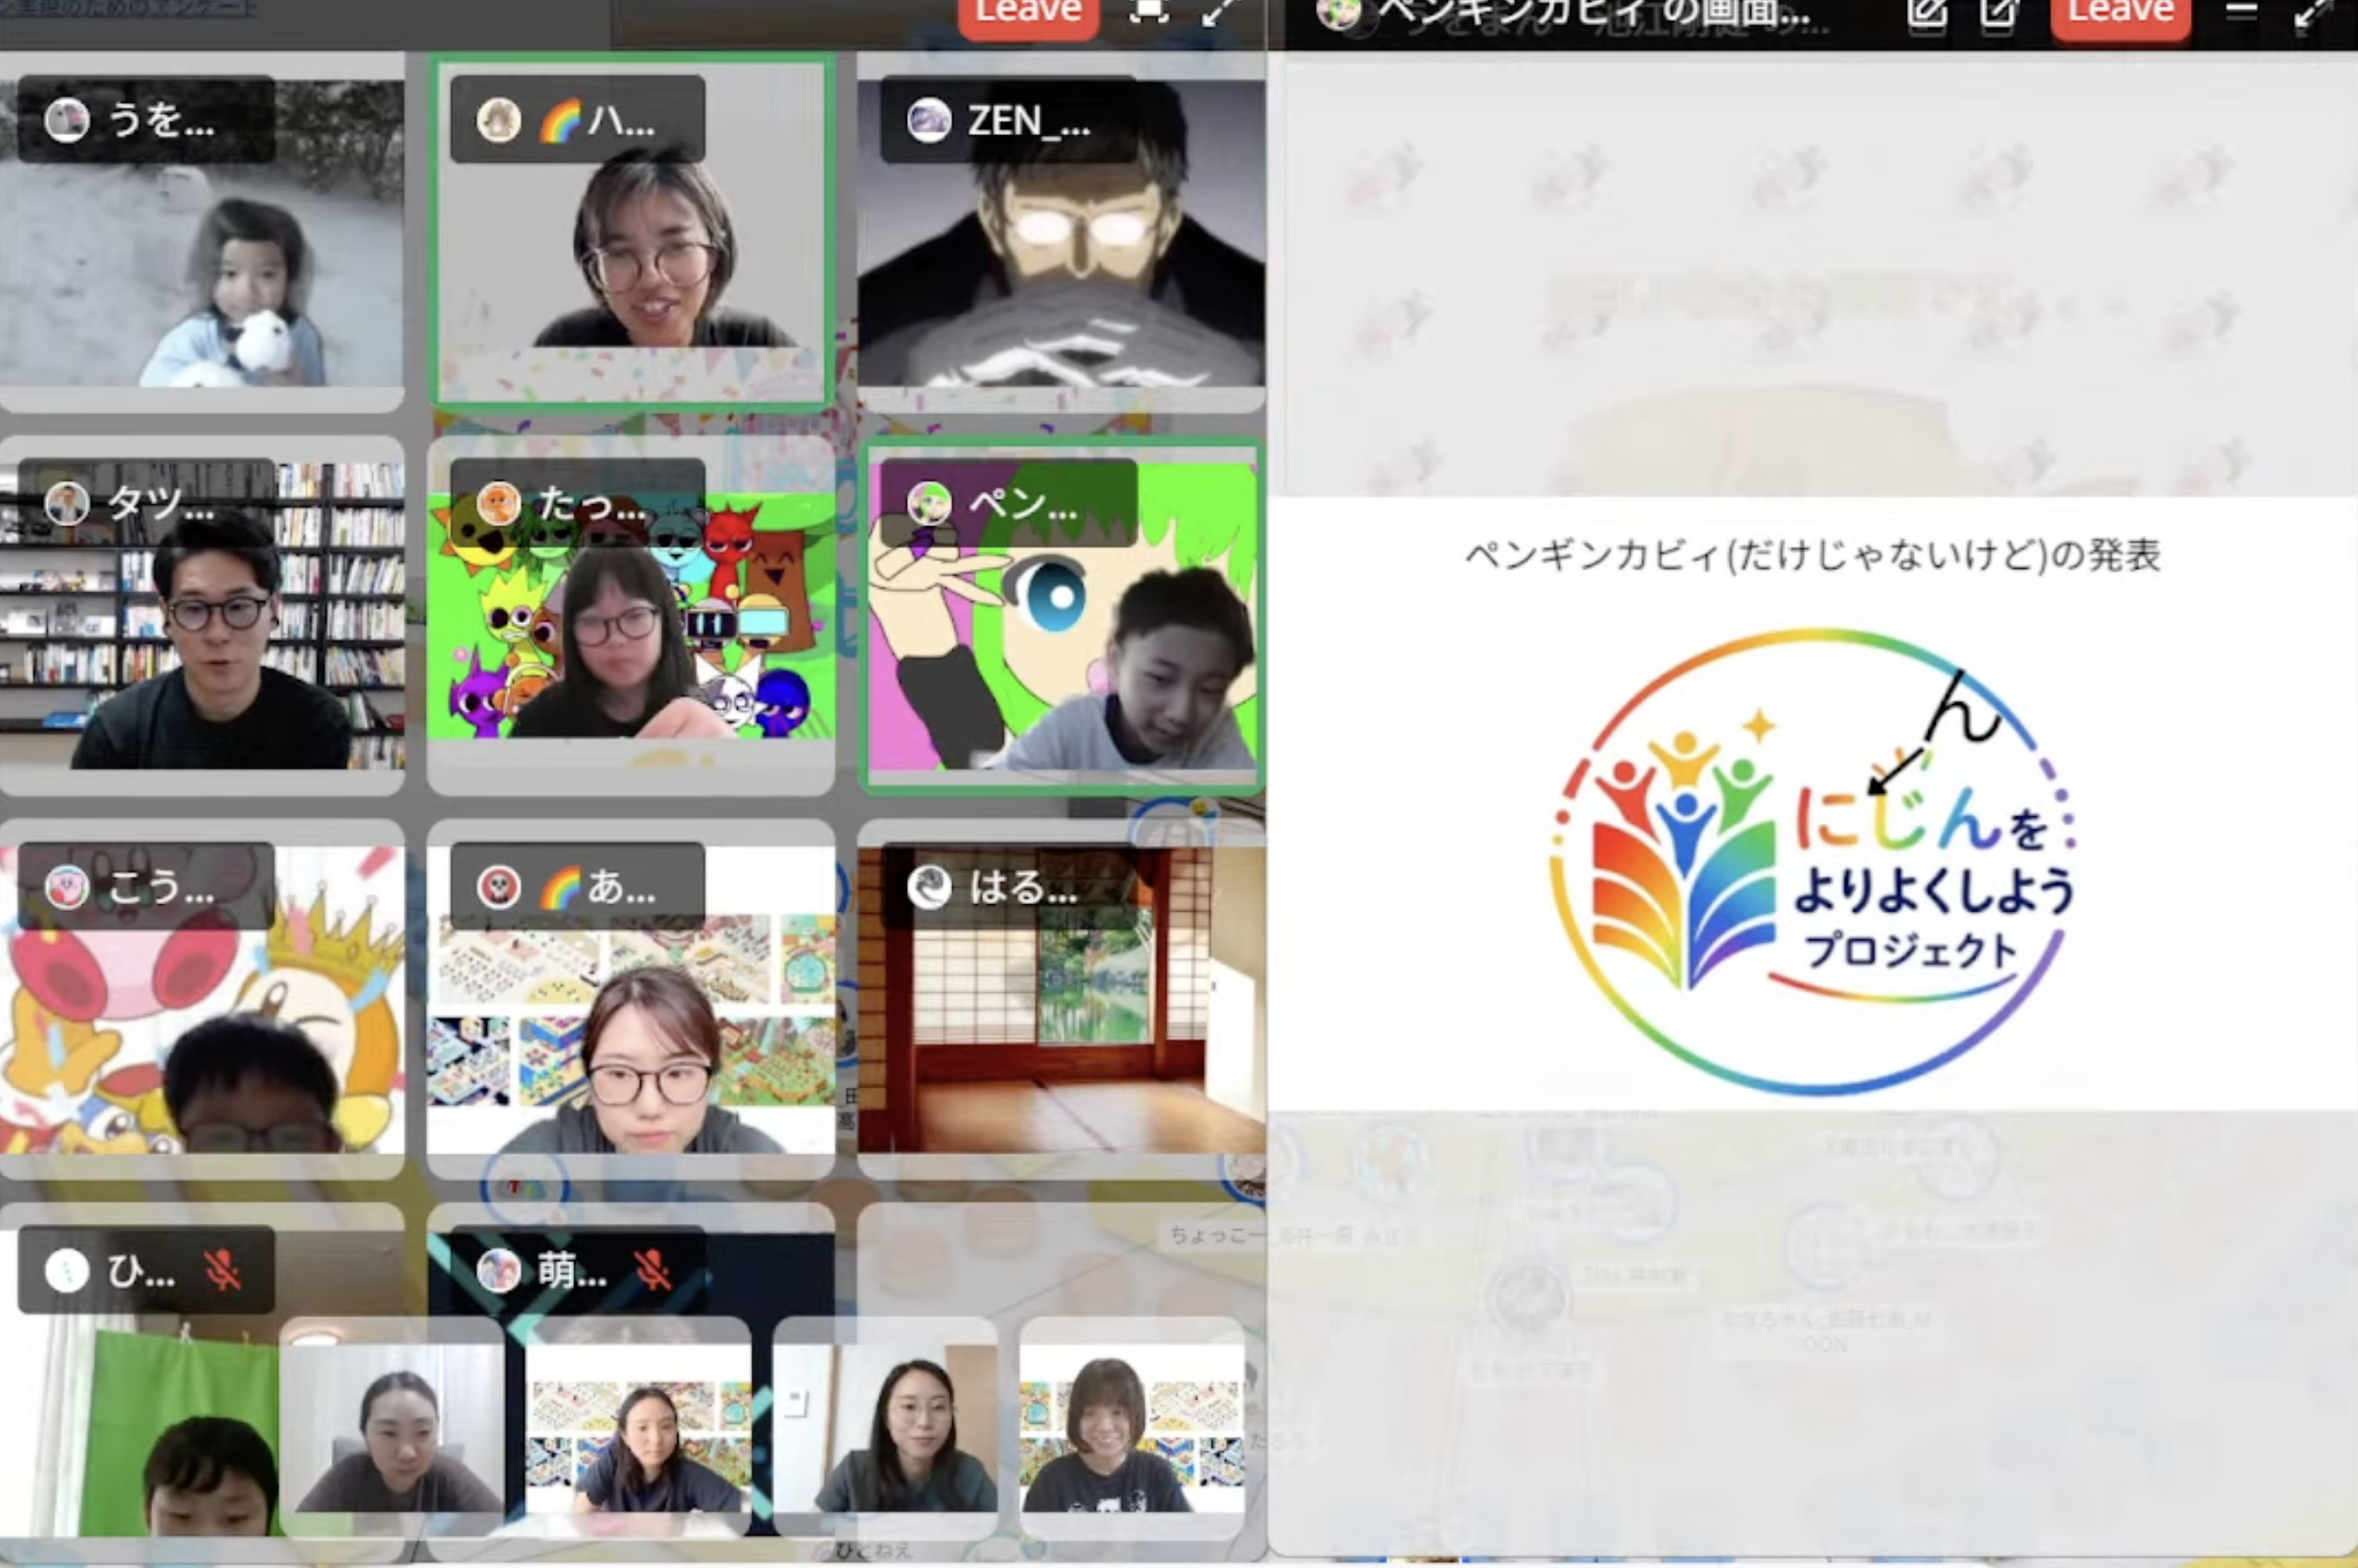Open the menu icon in screen share header
Image resolution: width=2358 pixels, height=1568 pixels.
[x=2240, y=11]
